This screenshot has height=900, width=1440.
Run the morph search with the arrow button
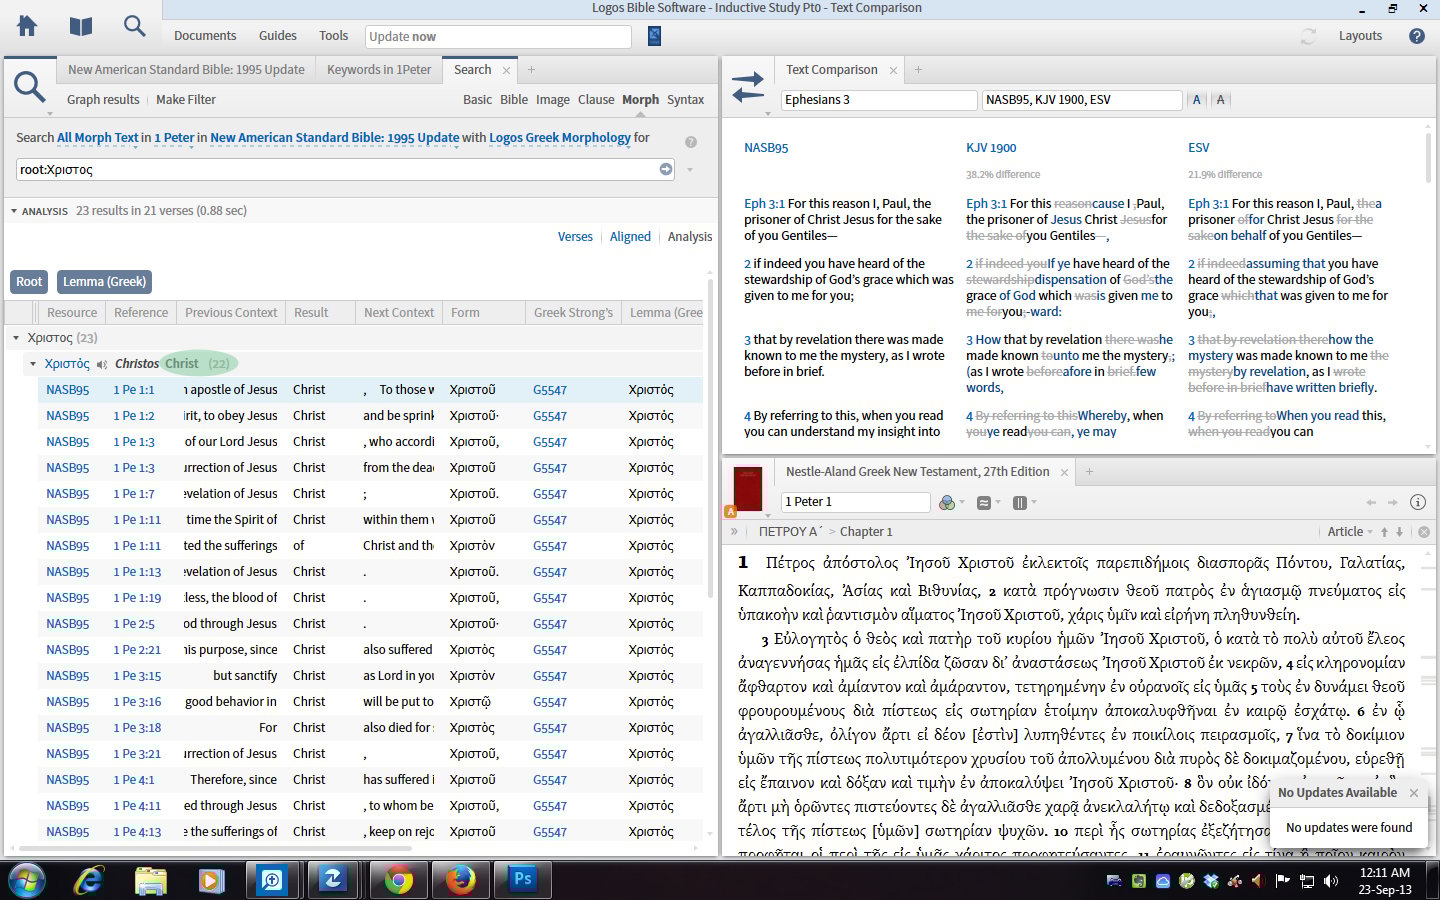[x=666, y=169]
